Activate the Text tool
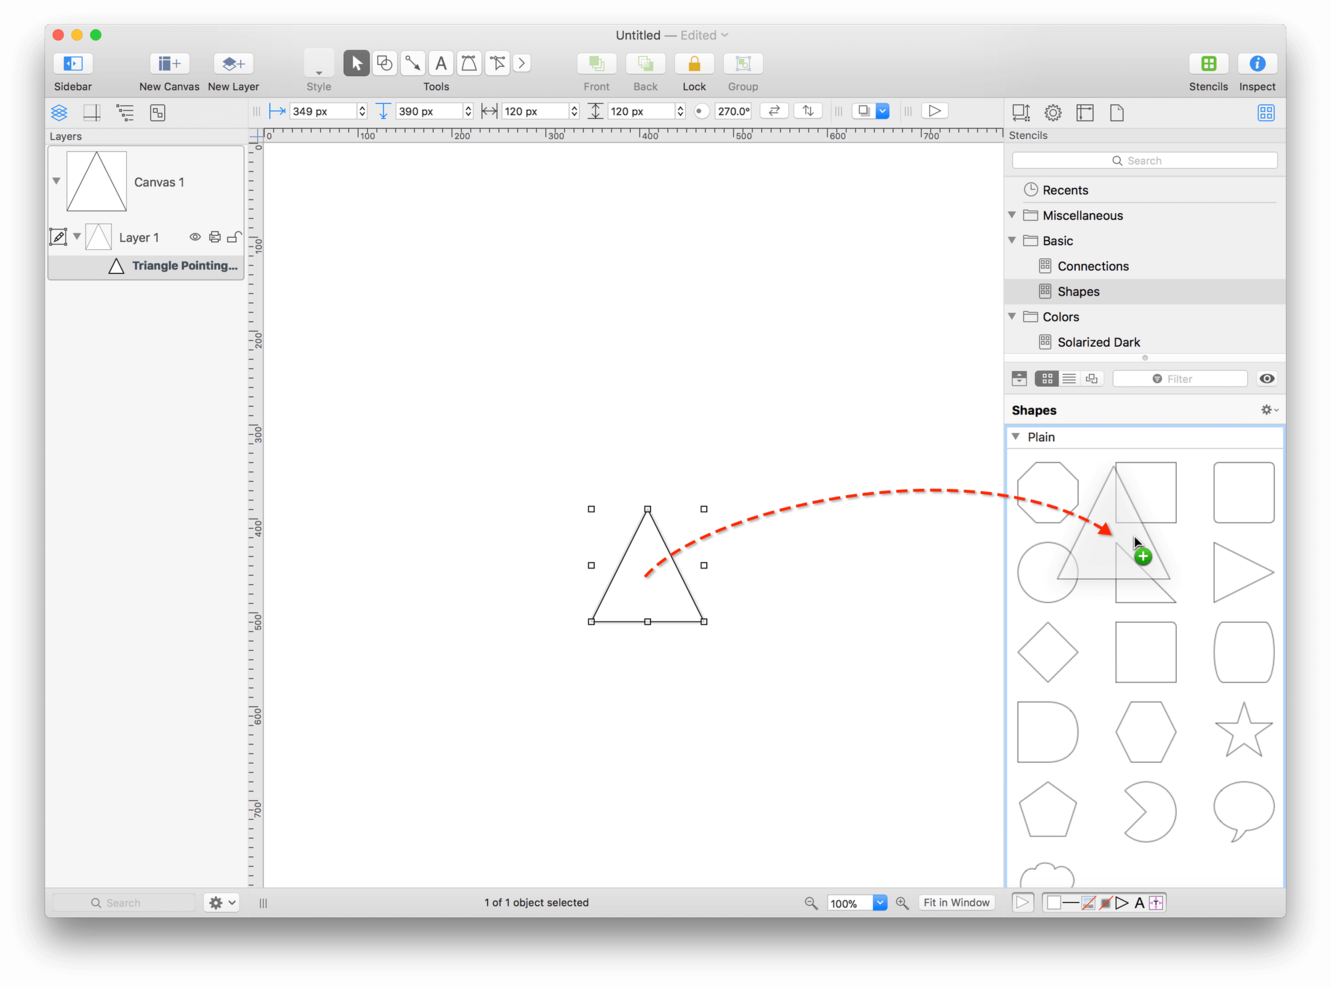Viewport: 1331px width, 987px height. pos(440,62)
